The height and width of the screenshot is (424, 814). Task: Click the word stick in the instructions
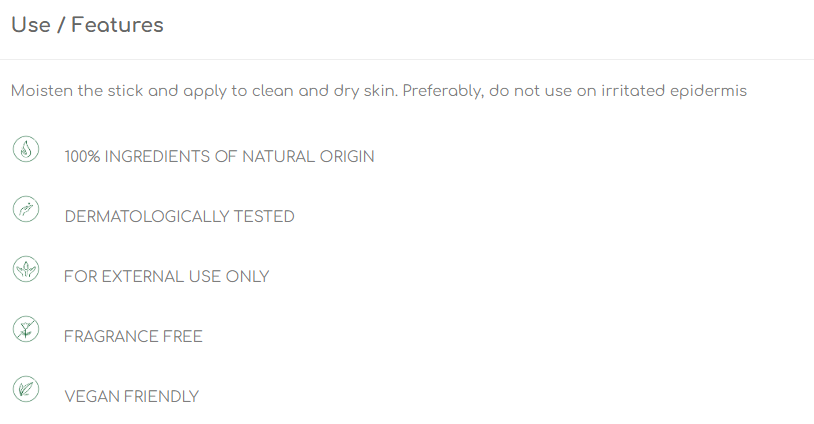tap(125, 91)
